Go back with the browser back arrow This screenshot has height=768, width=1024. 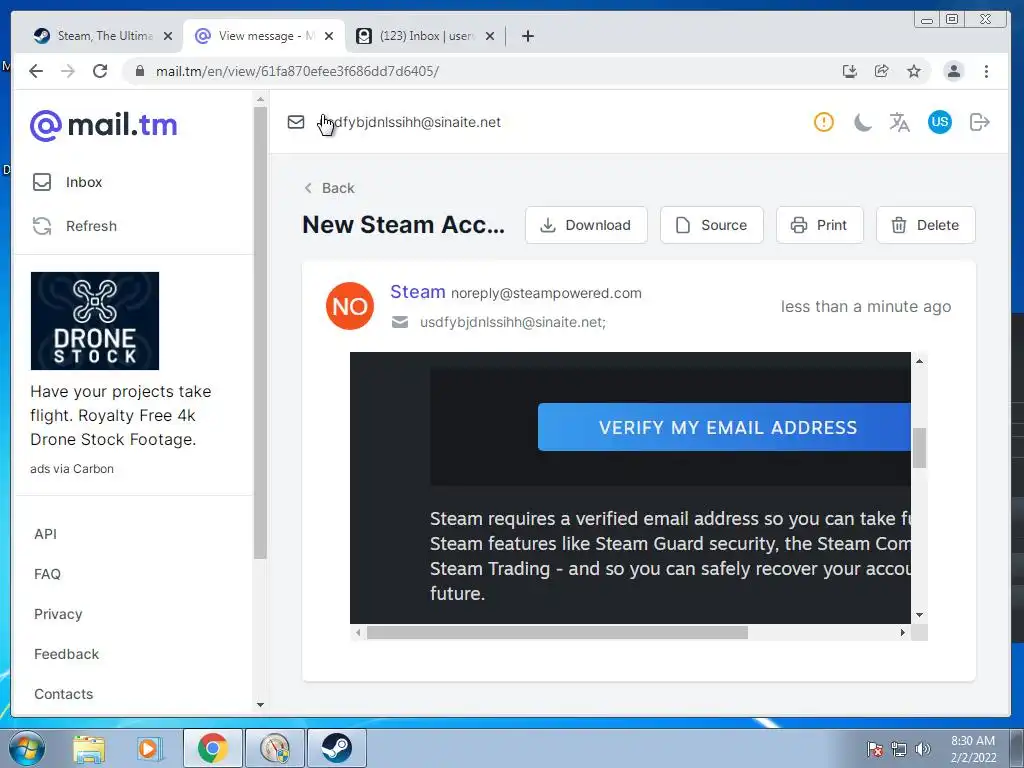36,71
